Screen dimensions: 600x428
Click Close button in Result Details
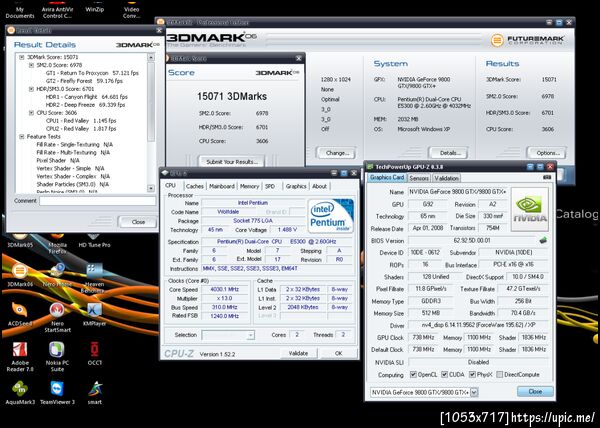point(138,221)
